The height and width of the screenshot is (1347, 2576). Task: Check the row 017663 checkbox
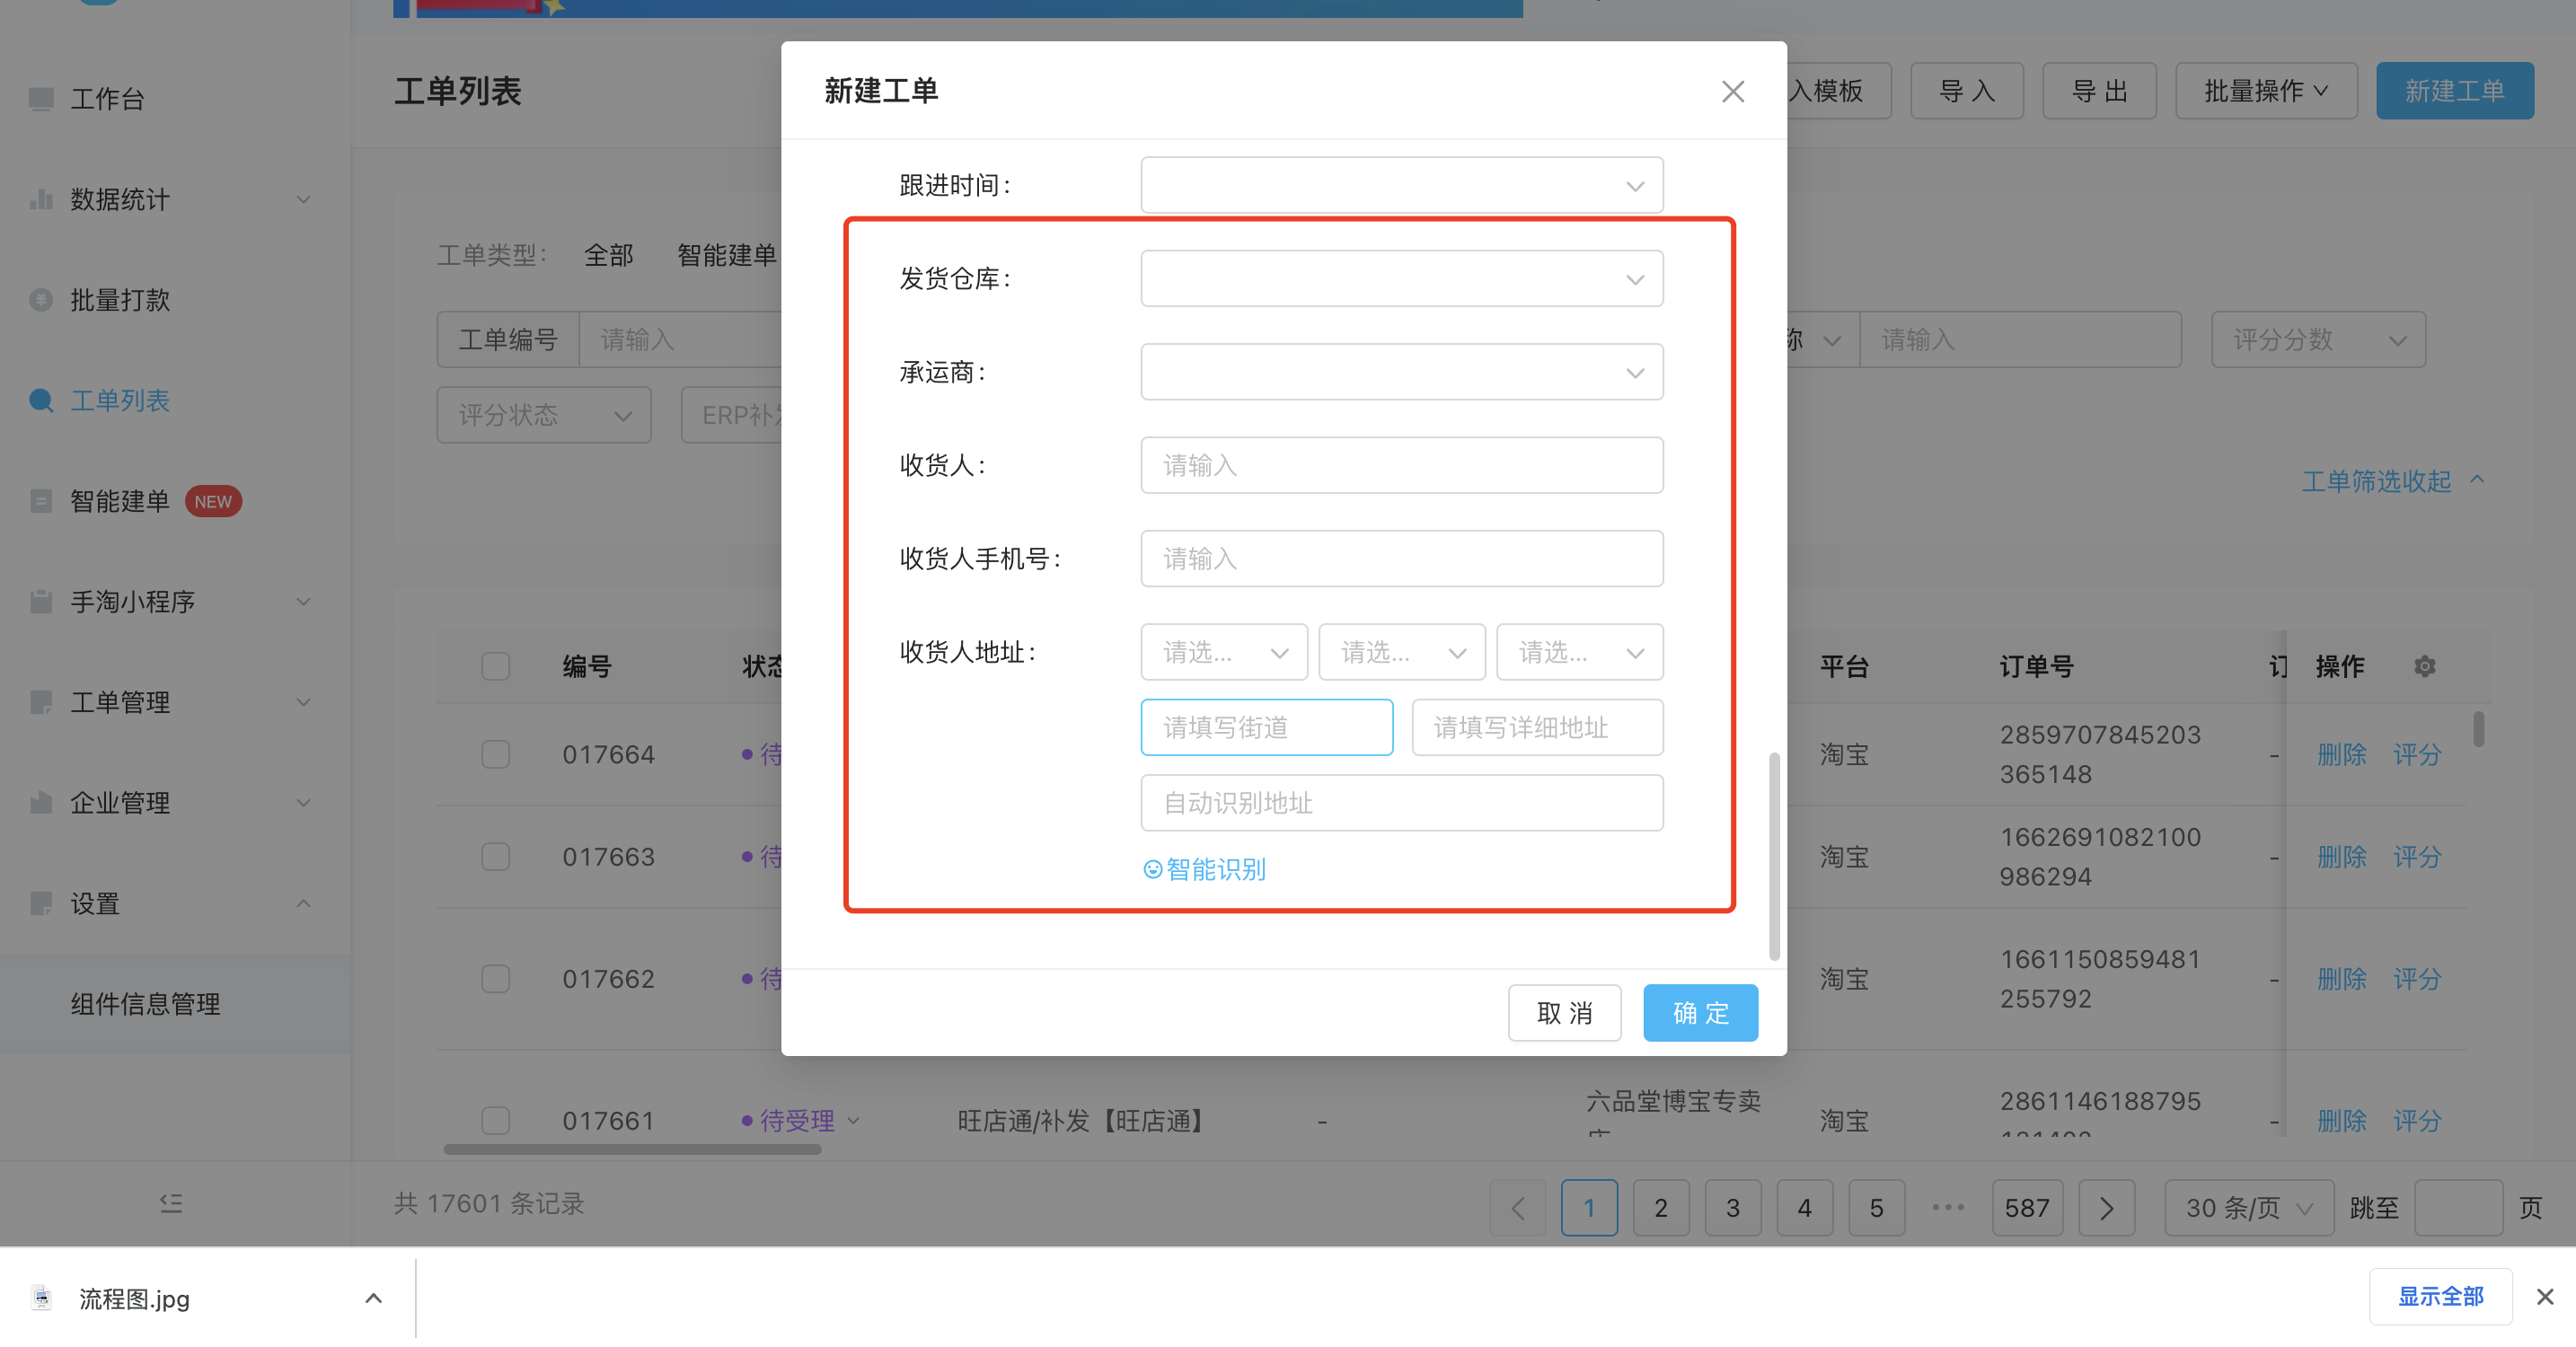click(x=496, y=857)
